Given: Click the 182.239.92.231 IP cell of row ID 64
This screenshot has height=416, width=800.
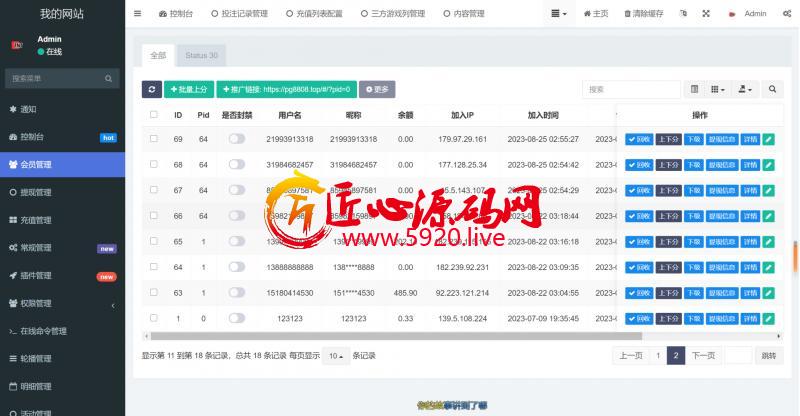Looking at the screenshot, I should click(462, 267).
